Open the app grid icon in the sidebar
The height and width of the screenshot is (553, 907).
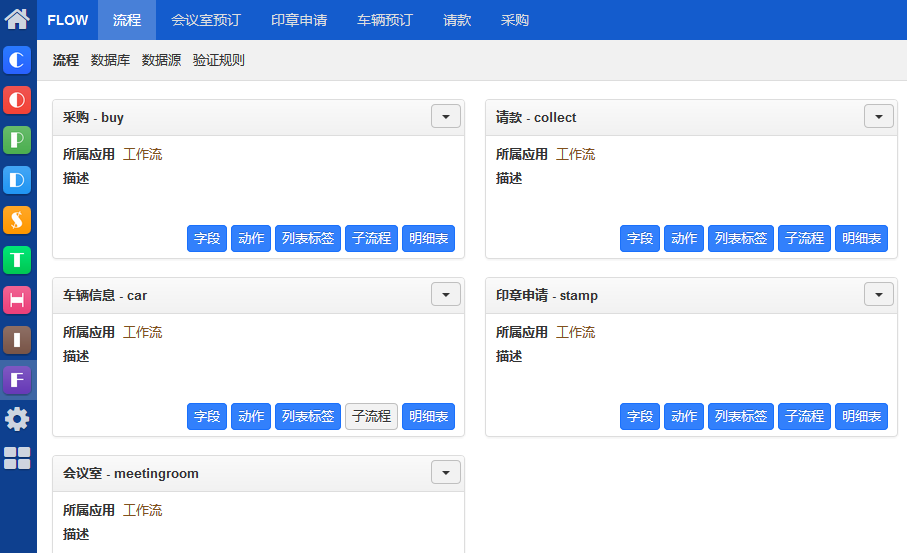click(x=17, y=458)
